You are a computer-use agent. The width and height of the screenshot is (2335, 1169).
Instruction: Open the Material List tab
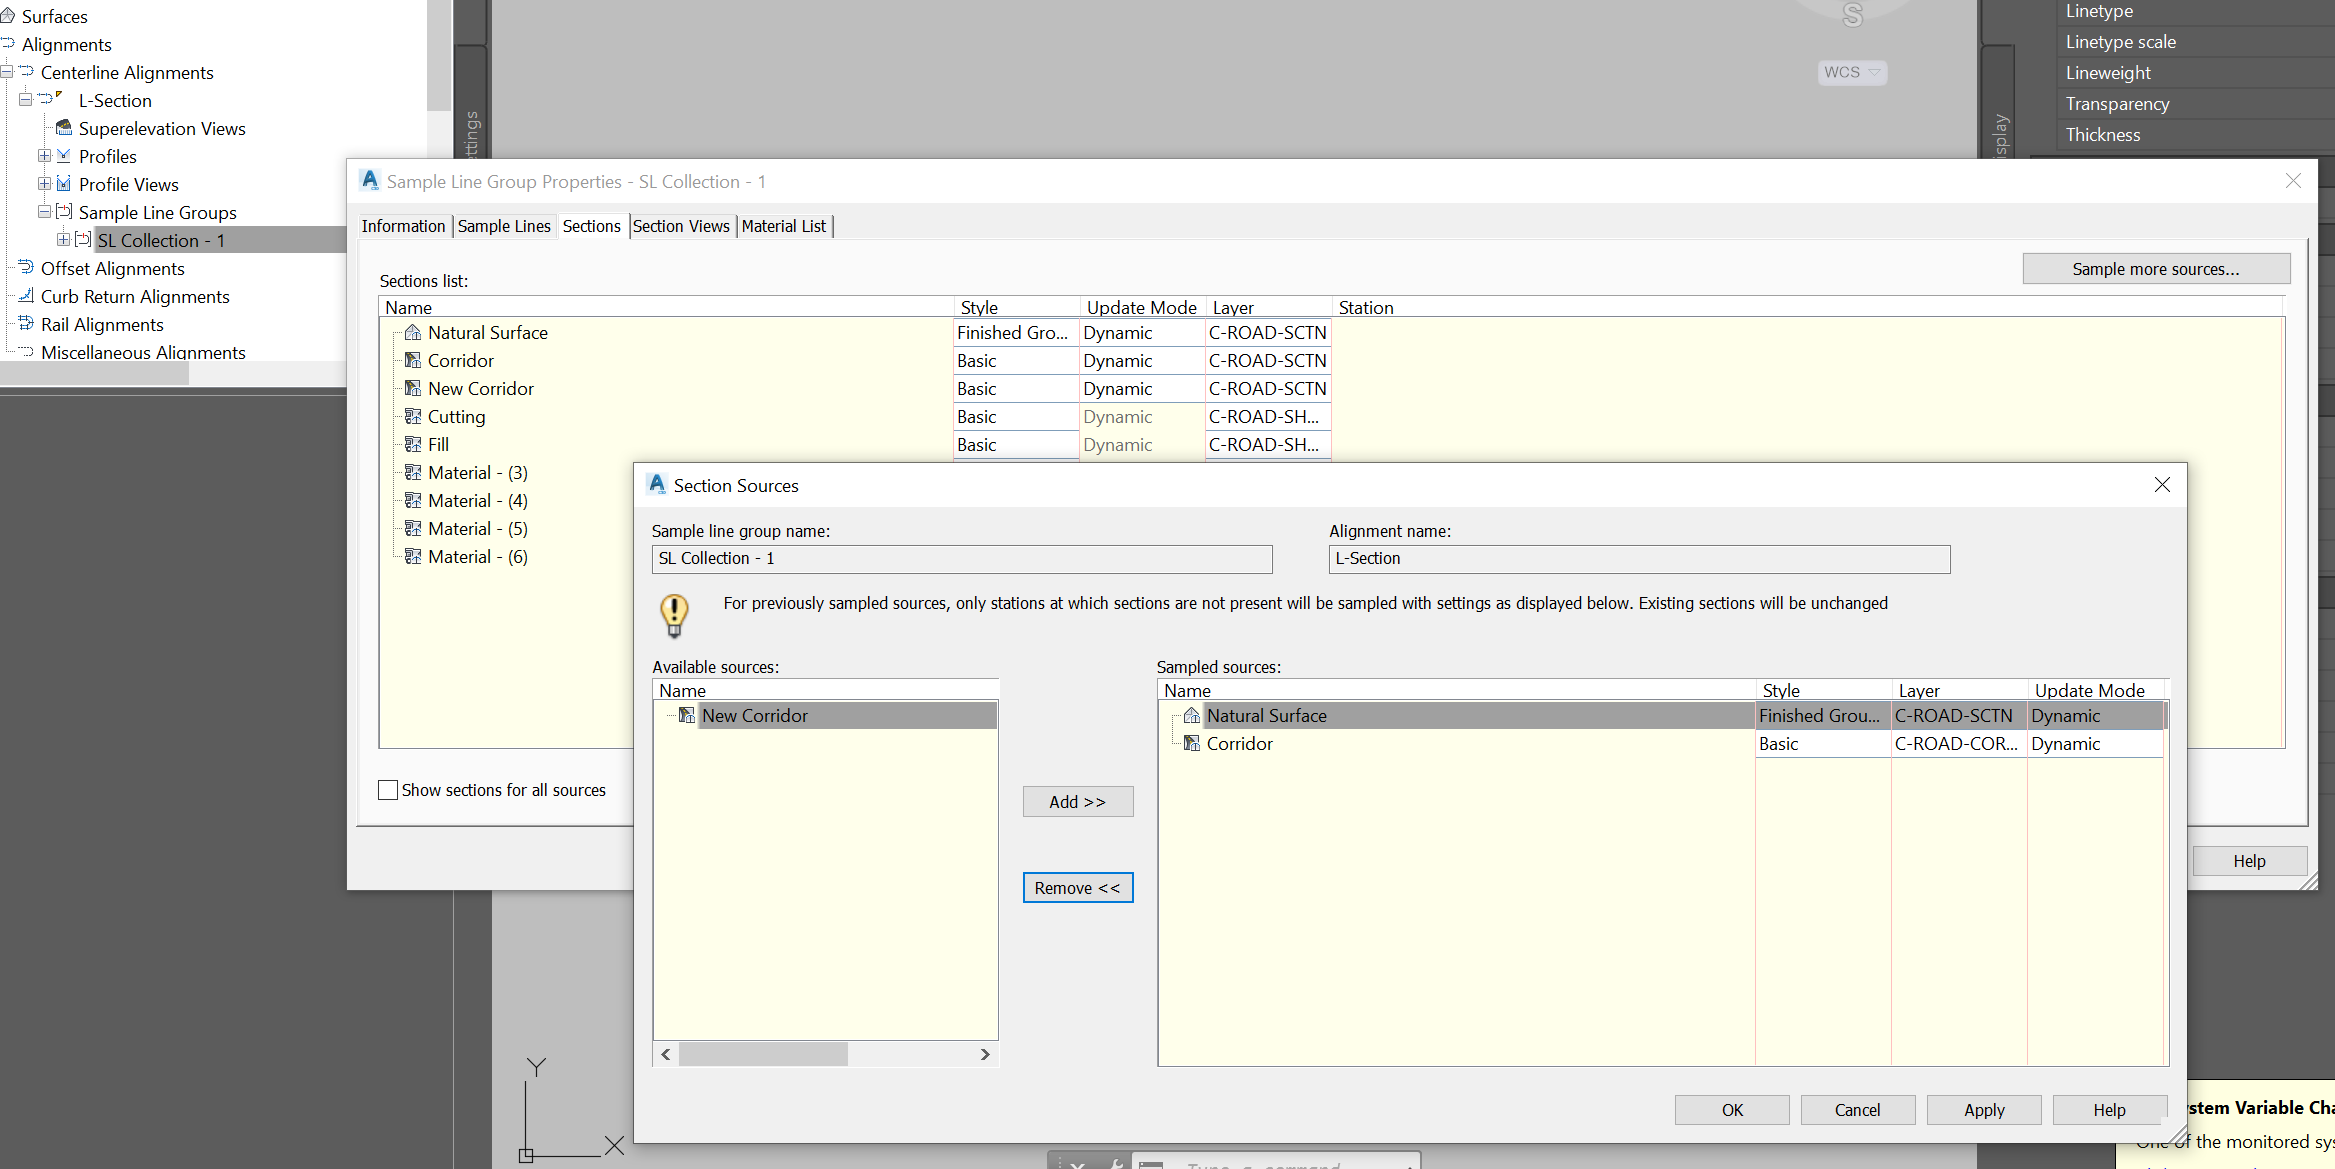[784, 226]
